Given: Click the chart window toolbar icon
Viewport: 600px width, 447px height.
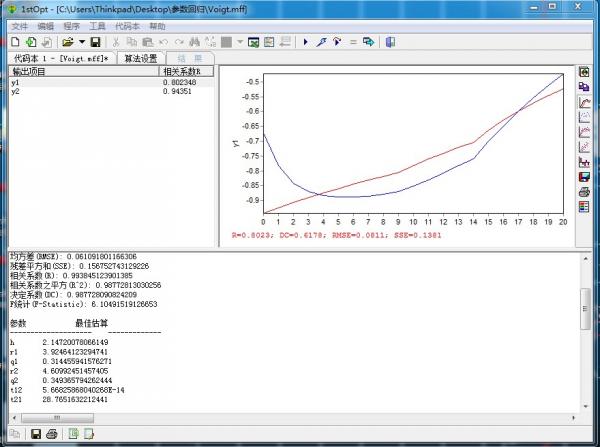Looking at the screenshot, I should 269,42.
